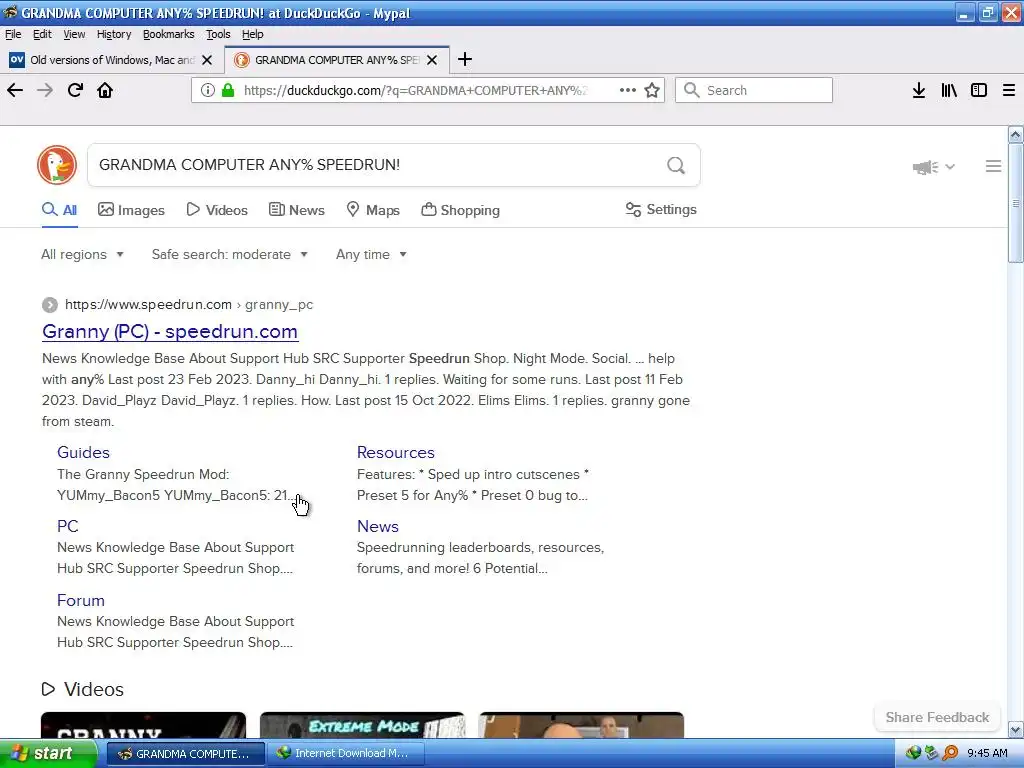The height and width of the screenshot is (768, 1024).
Task: Open the History menu
Action: pos(114,34)
